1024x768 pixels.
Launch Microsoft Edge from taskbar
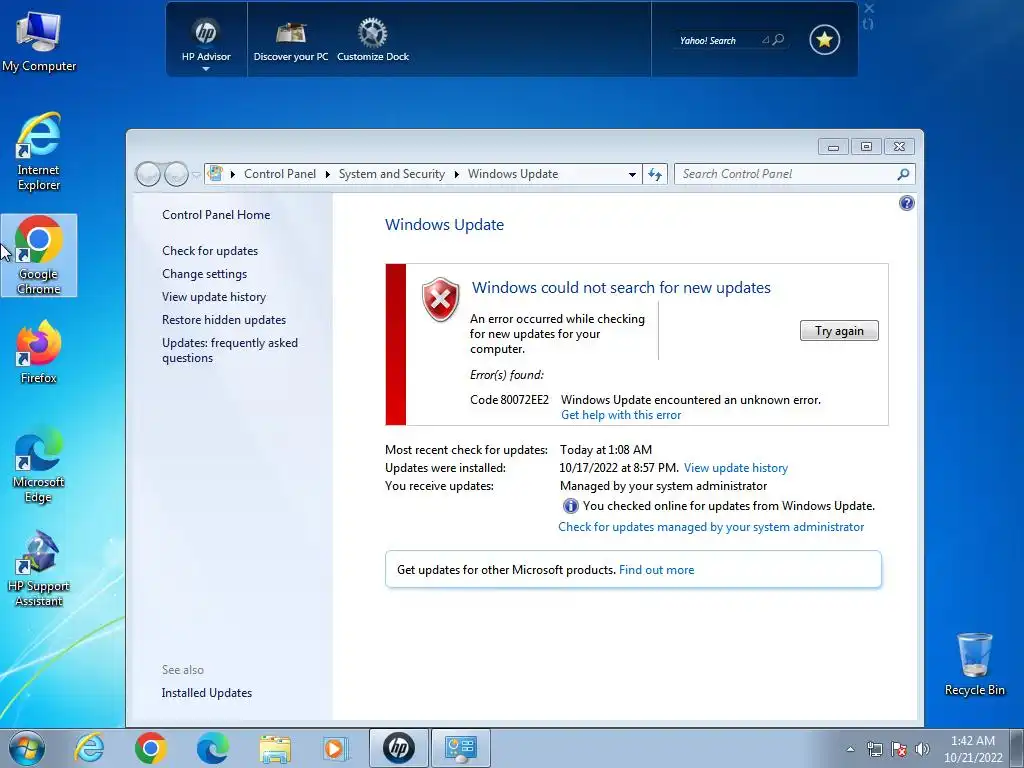tap(213, 748)
